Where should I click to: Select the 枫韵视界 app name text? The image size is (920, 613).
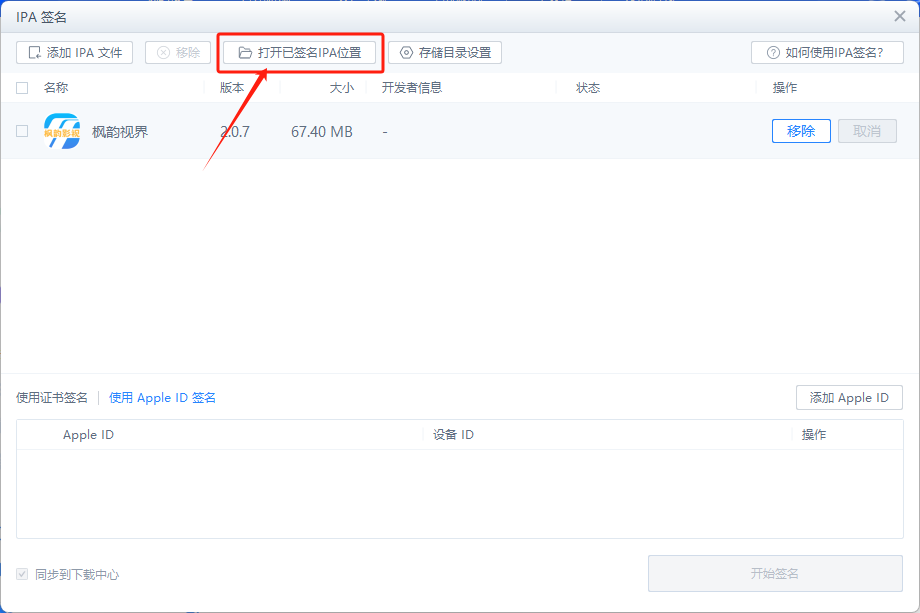[x=120, y=131]
